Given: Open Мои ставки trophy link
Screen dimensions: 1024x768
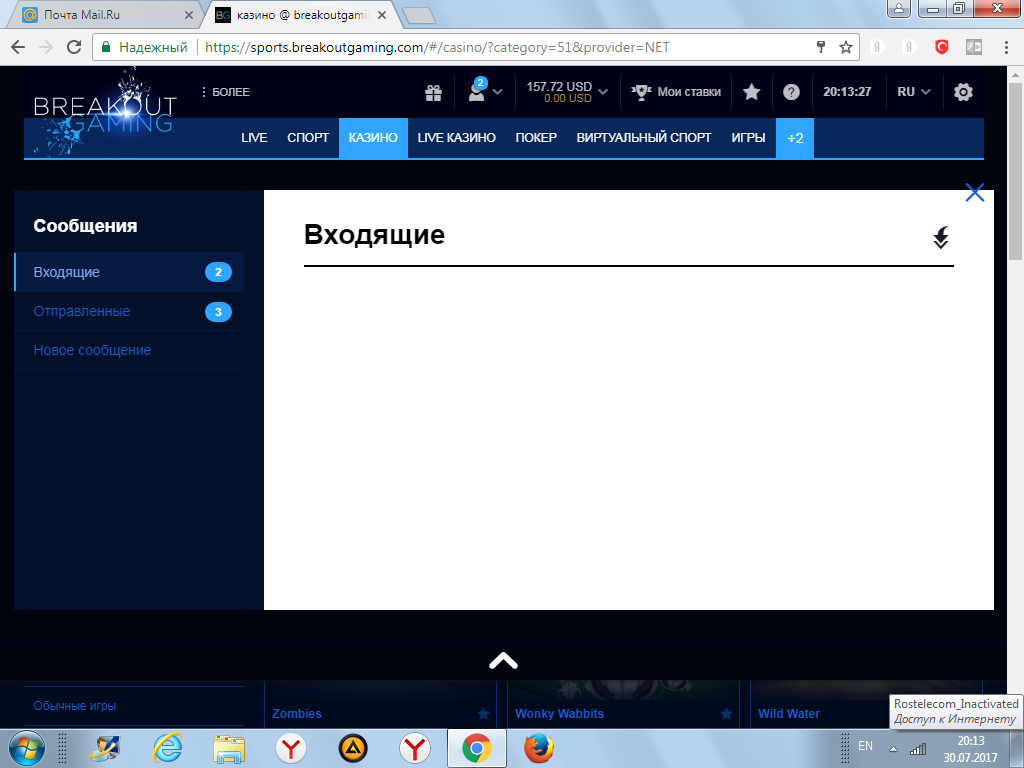Looking at the screenshot, I should tap(676, 92).
